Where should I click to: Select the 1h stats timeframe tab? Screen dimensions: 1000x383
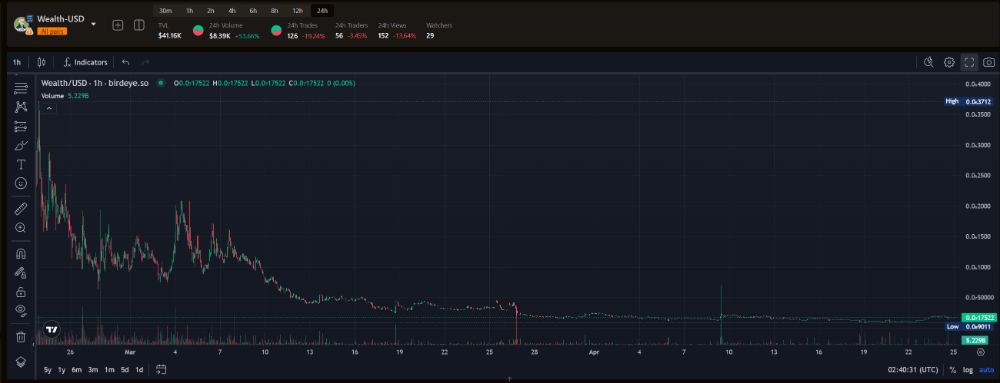click(x=189, y=11)
